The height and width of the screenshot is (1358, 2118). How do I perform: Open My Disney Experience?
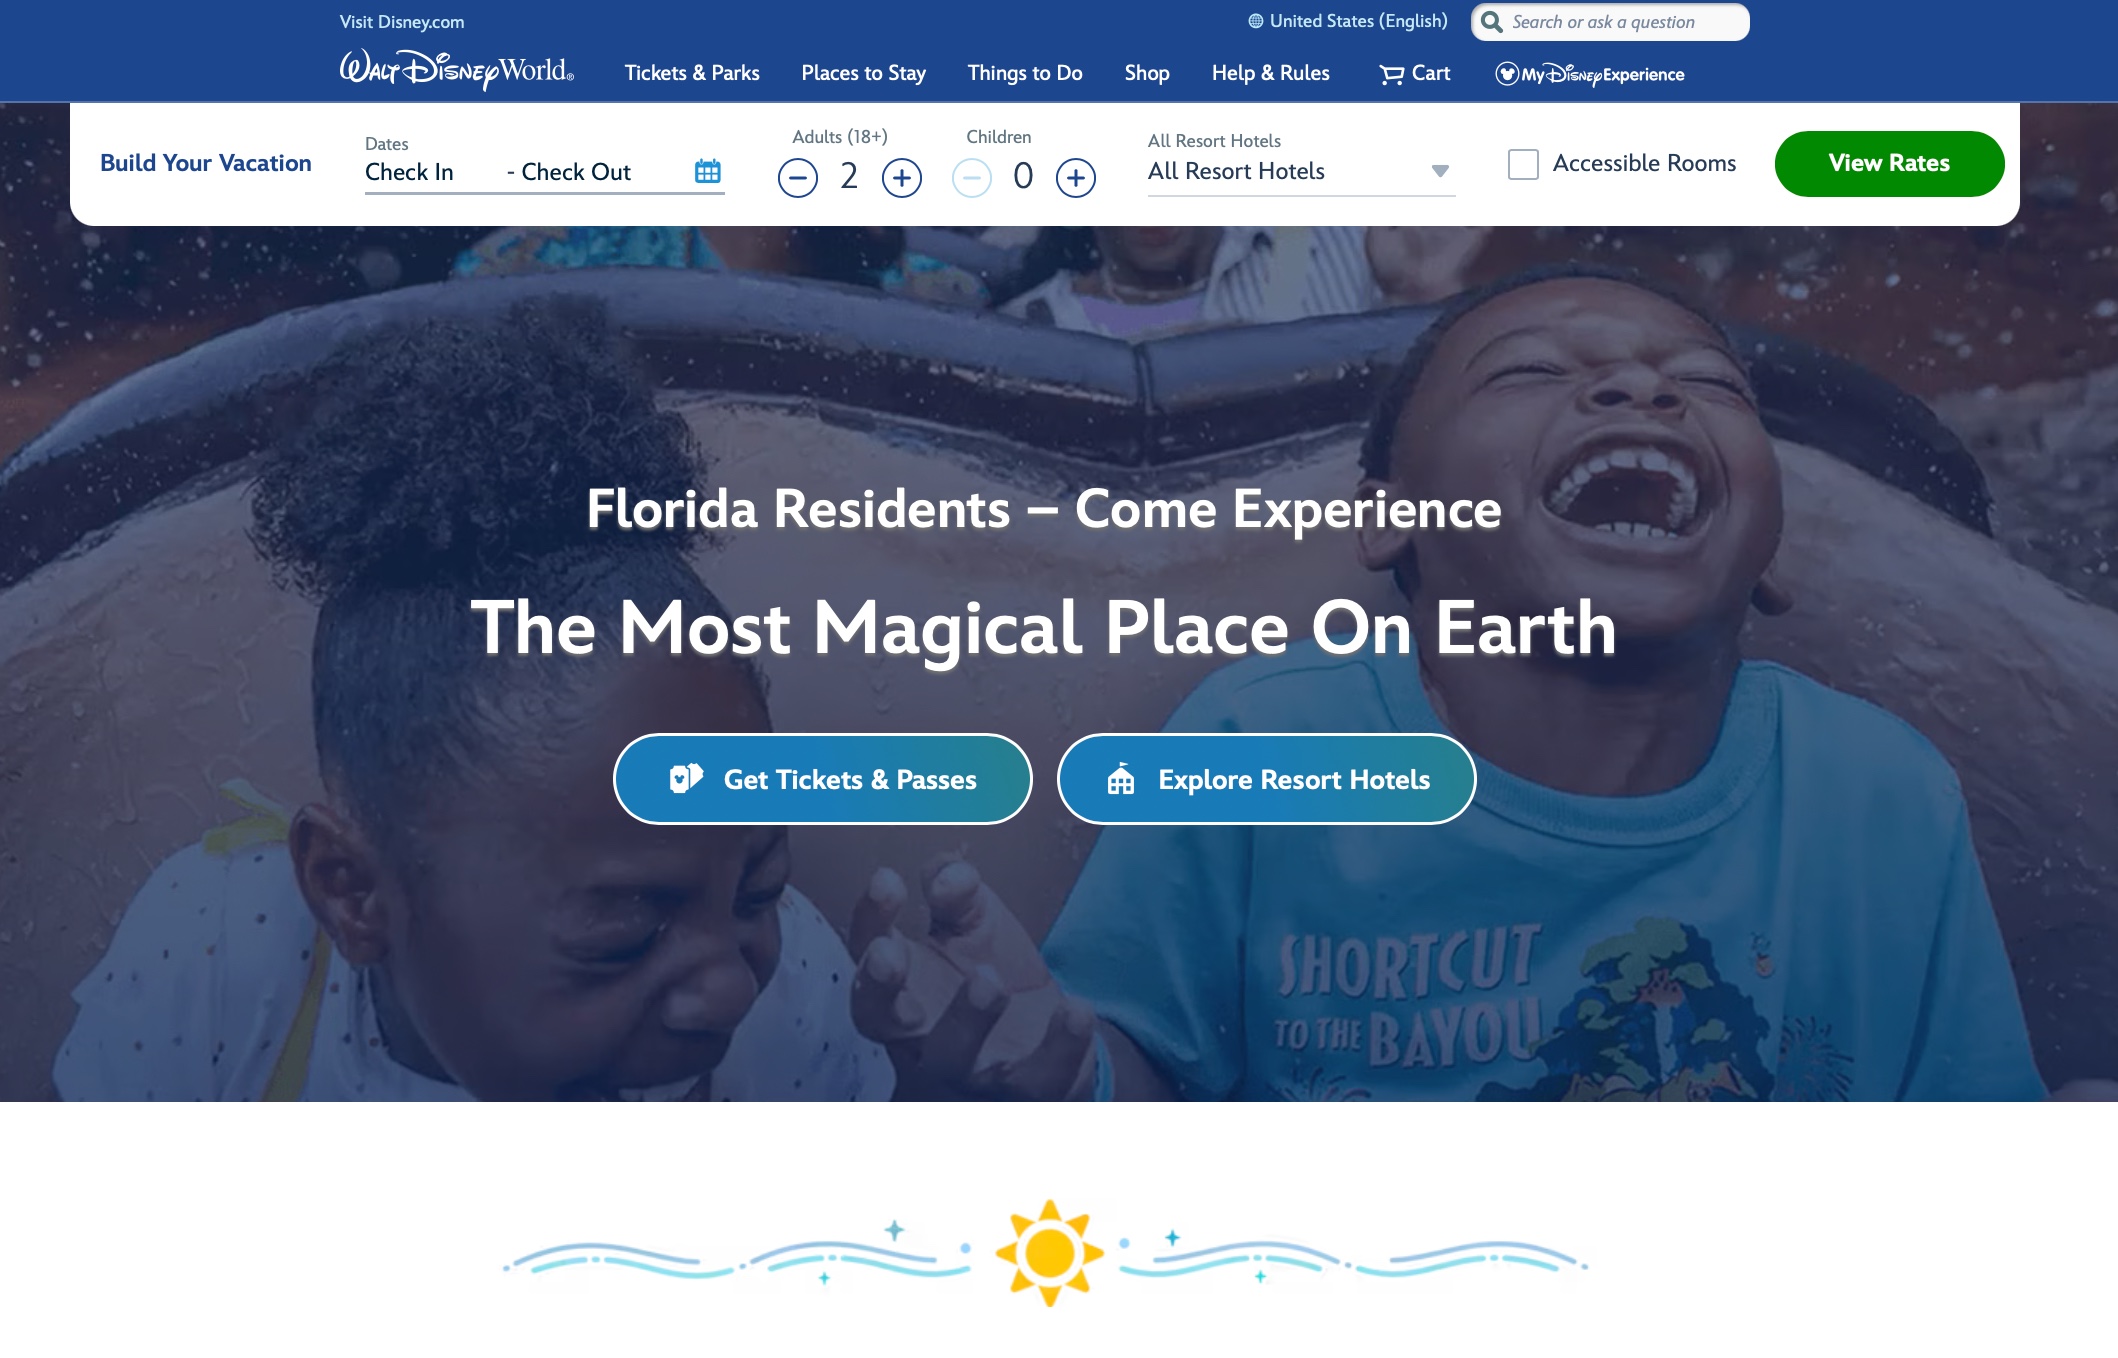point(1590,74)
